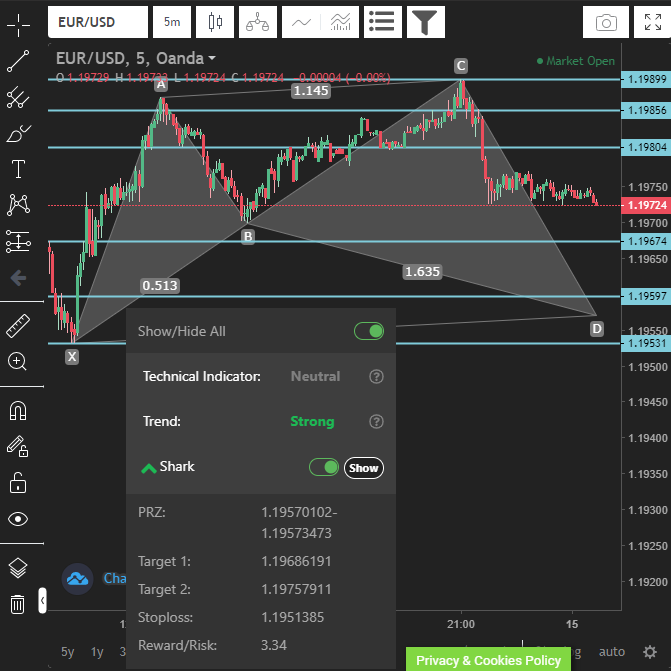Screen dimensions: 671x671
Task: Toggle magnet mode
Action: [x=18, y=411]
